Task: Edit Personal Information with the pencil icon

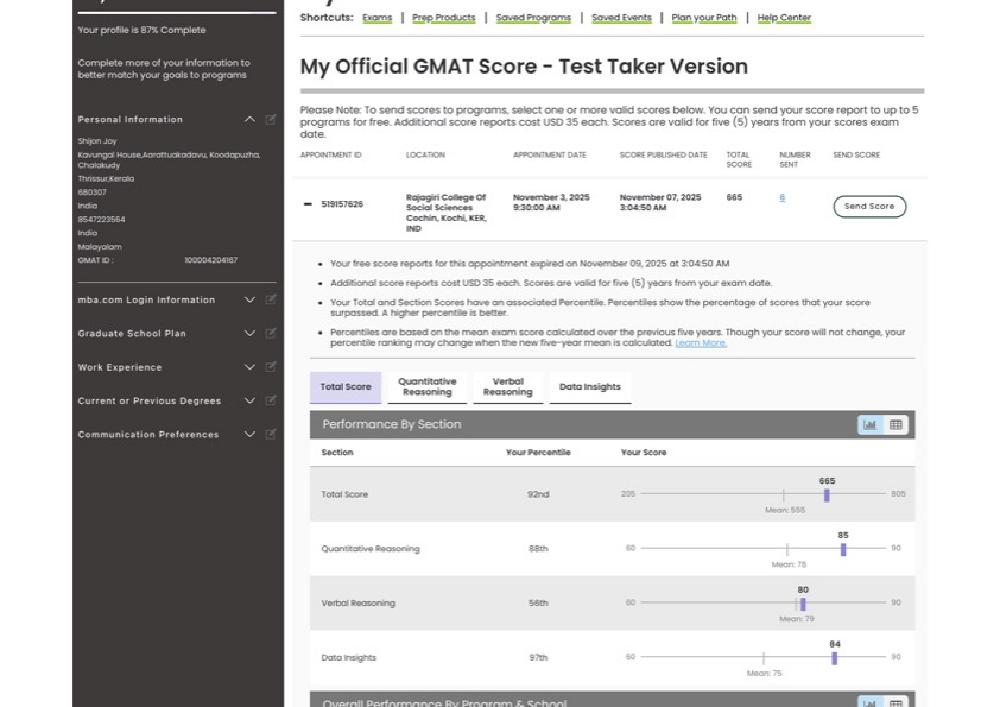Action: click(x=271, y=120)
